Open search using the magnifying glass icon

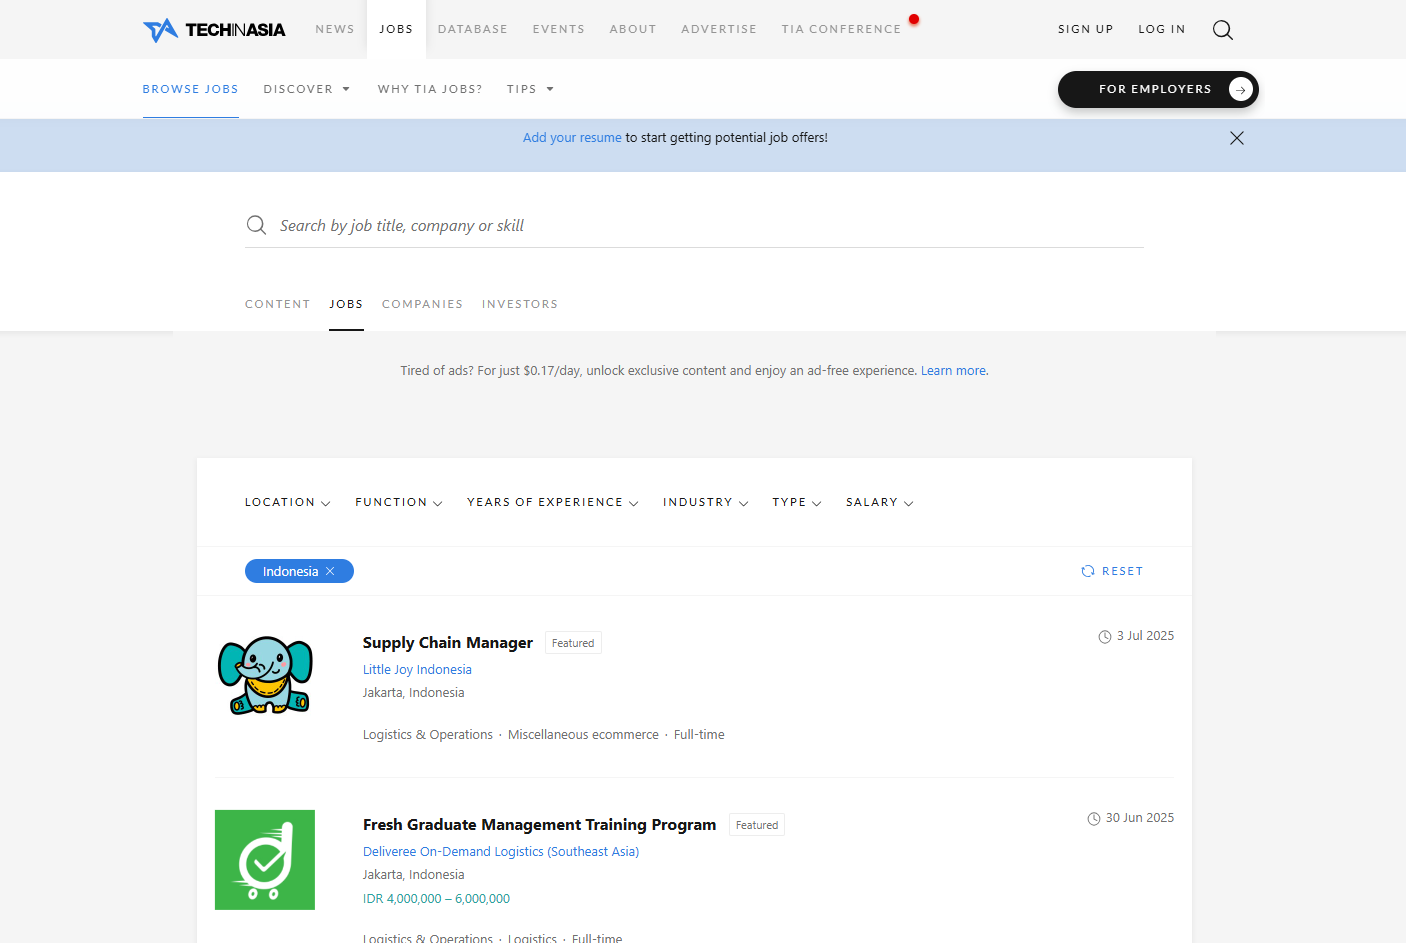click(1222, 30)
